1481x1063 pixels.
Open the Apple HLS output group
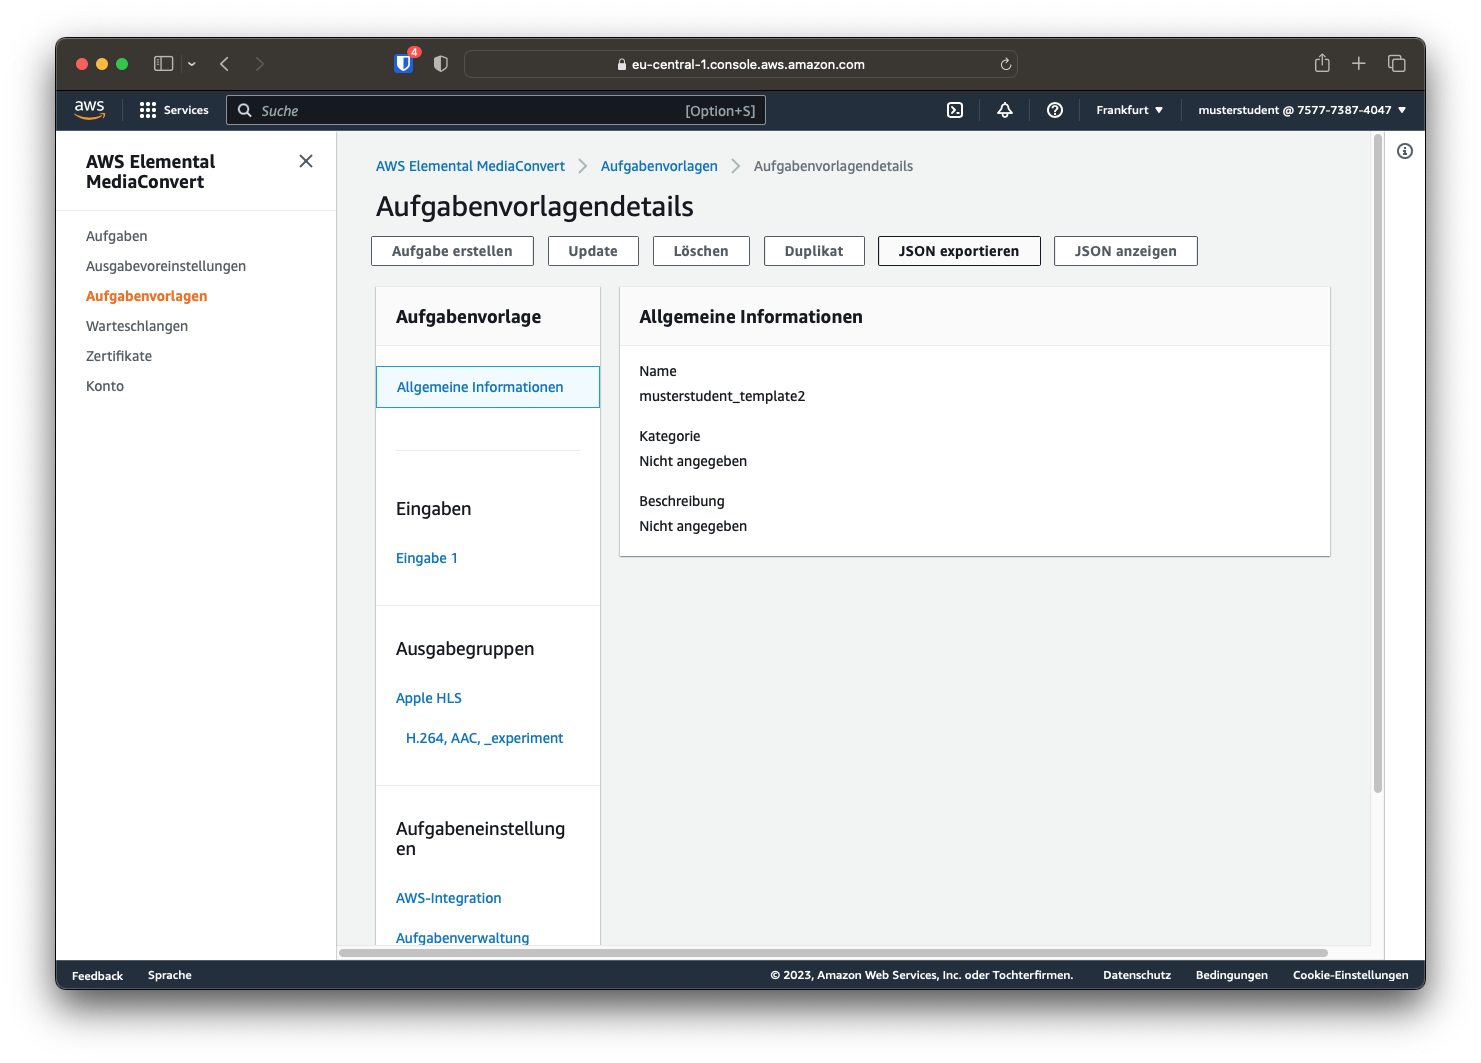point(429,698)
